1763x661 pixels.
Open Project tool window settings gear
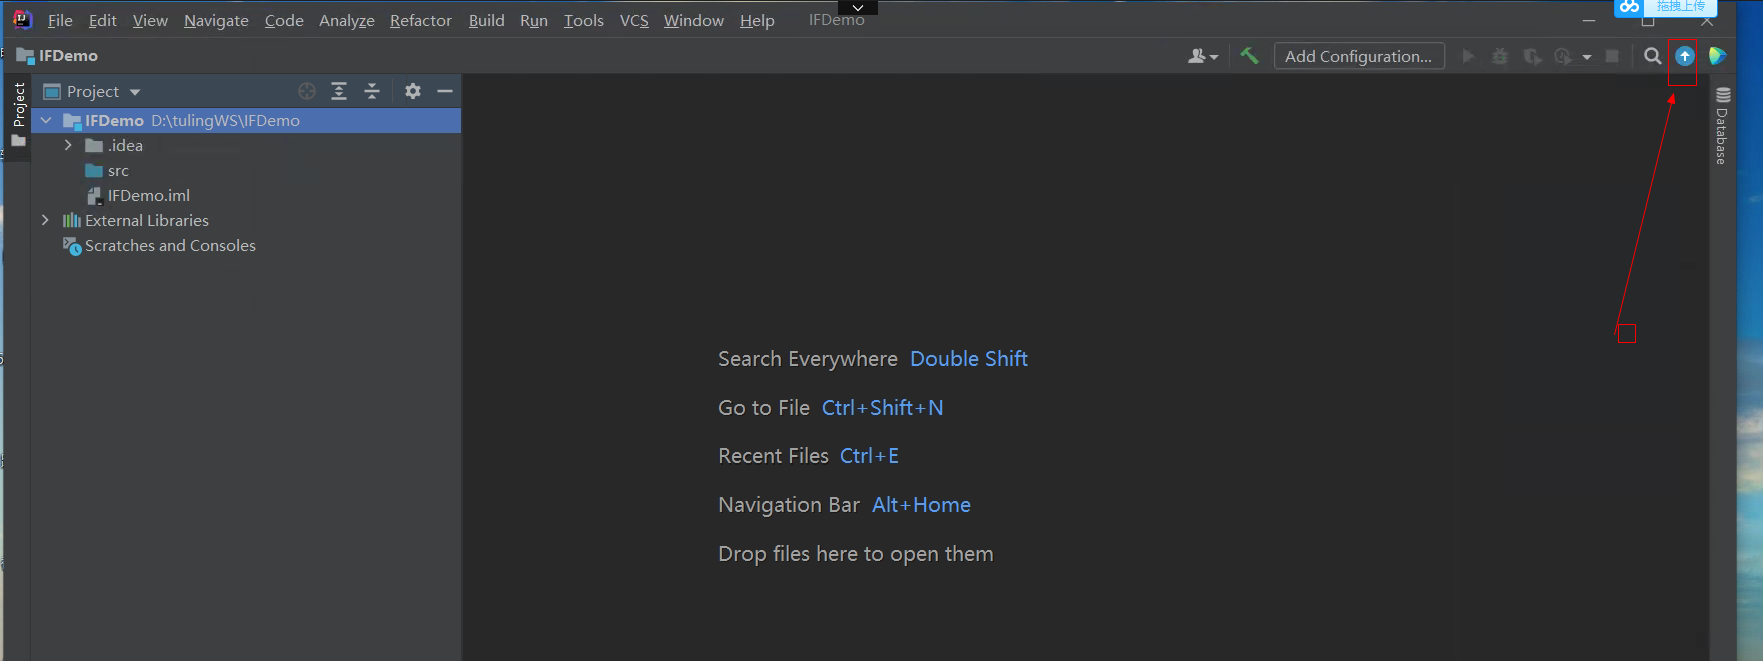click(x=413, y=91)
